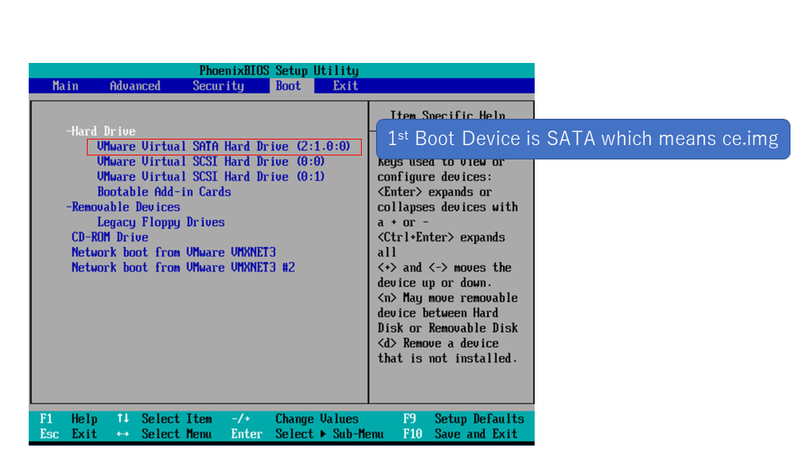Switch to the Advanced tab
Screen dimensions: 800x456
pos(135,86)
